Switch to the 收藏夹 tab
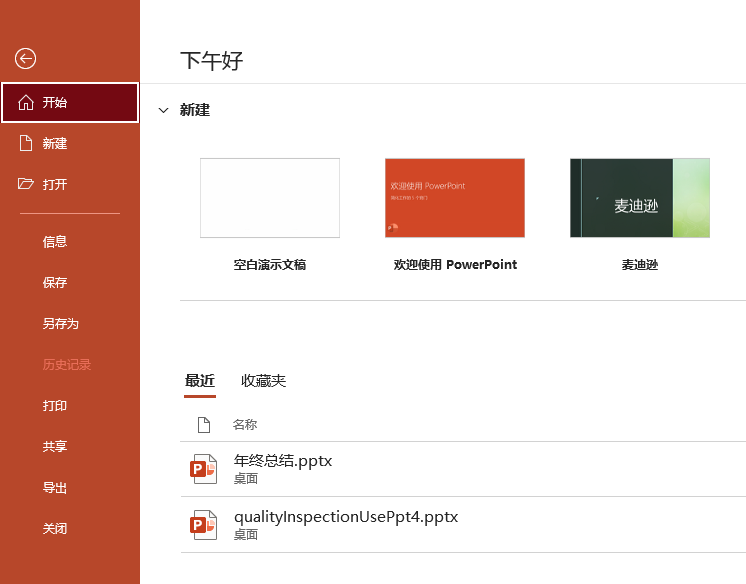The height and width of the screenshot is (584, 746). click(263, 381)
